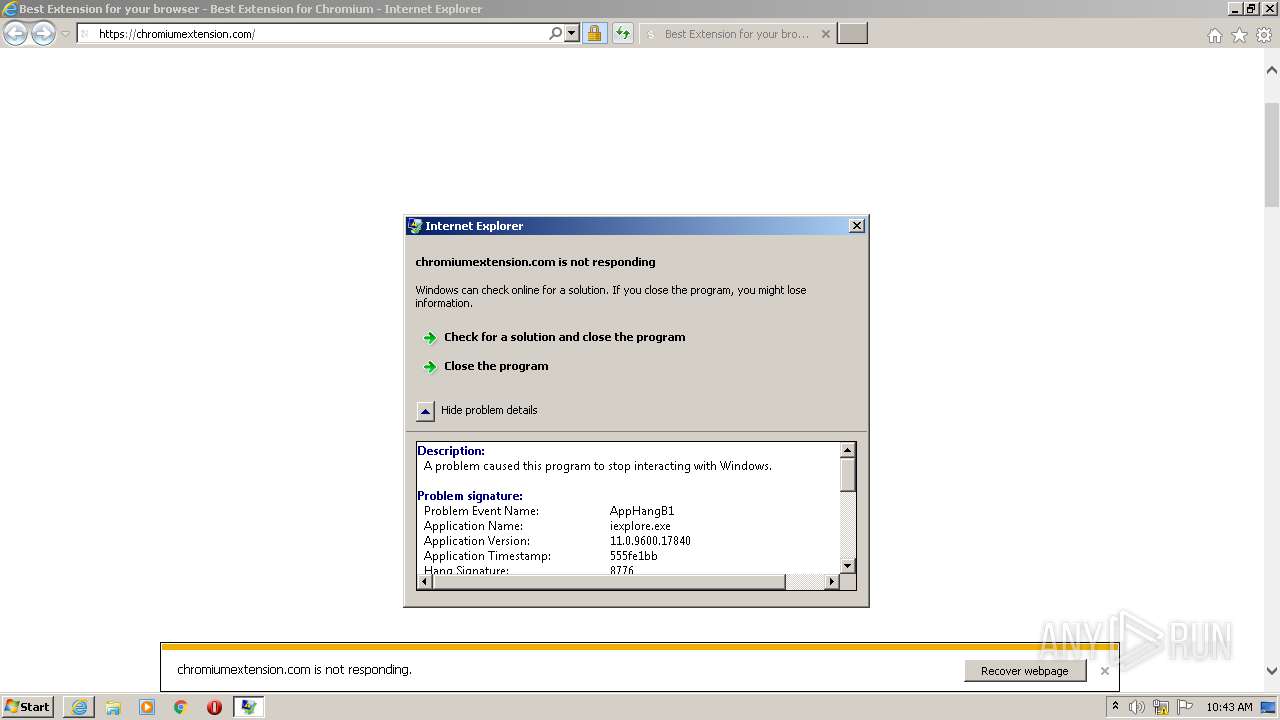Open Internet Explorer from the taskbar

(x=79, y=707)
